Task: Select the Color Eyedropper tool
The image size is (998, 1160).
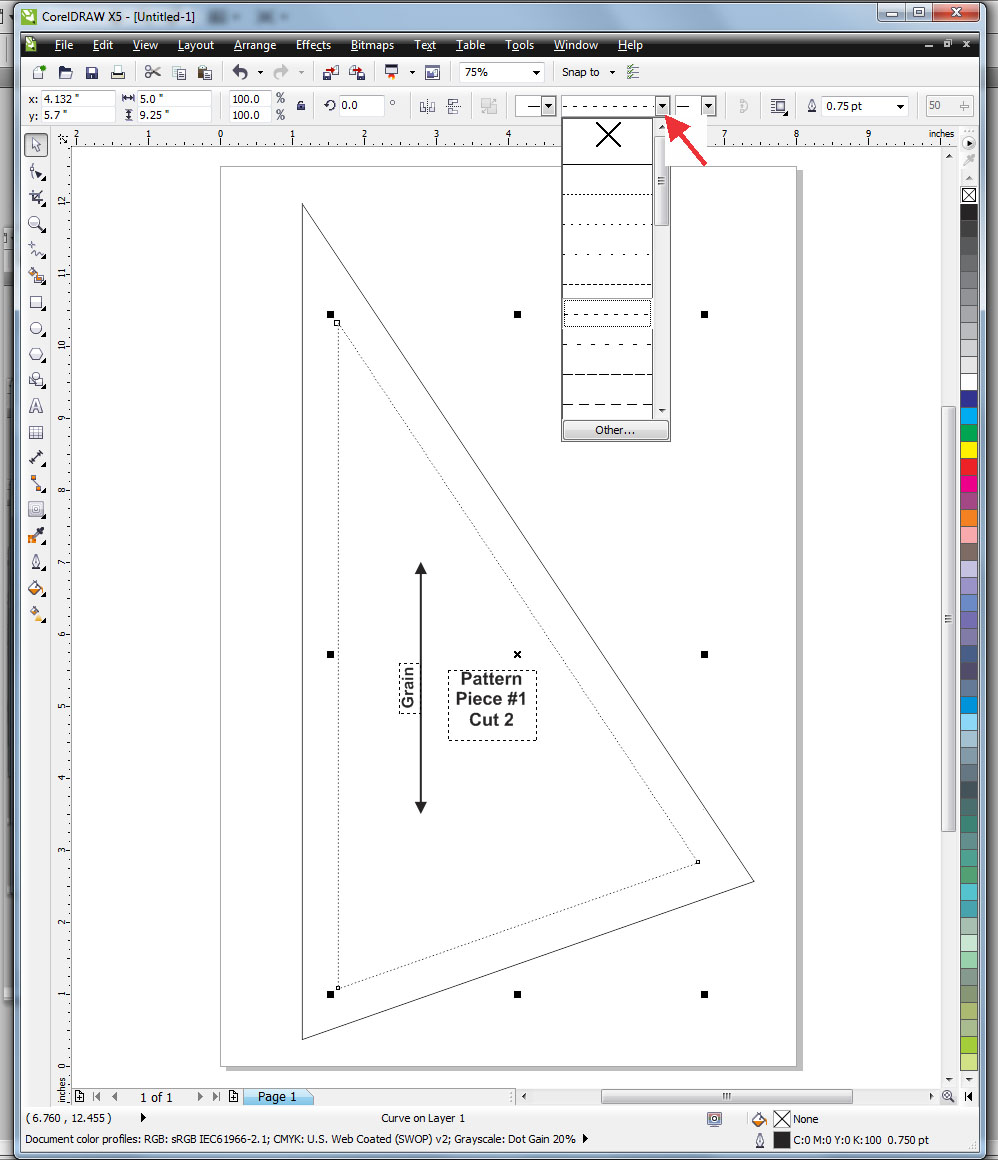Action: (x=36, y=537)
